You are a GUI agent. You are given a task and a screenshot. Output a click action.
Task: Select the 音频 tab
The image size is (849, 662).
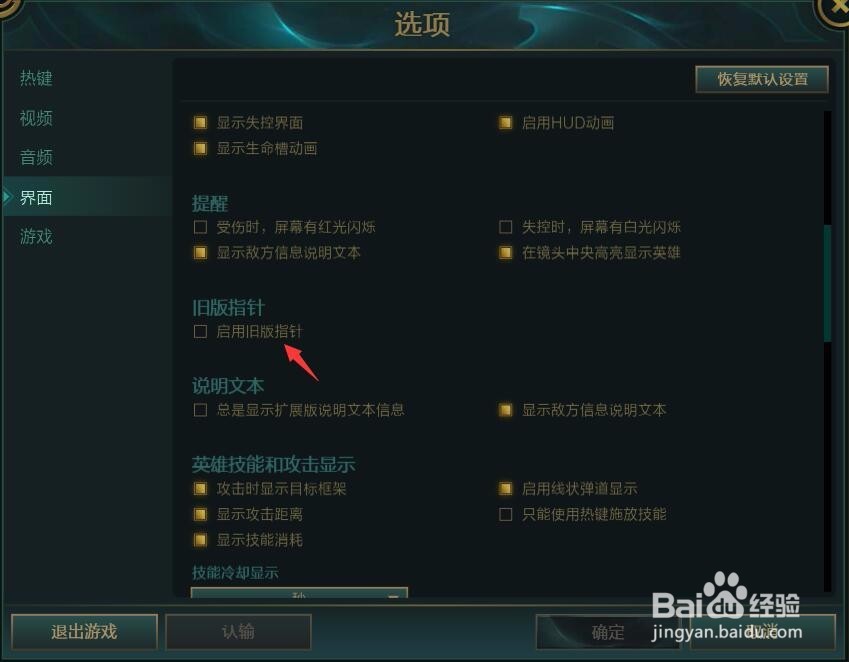click(x=36, y=158)
